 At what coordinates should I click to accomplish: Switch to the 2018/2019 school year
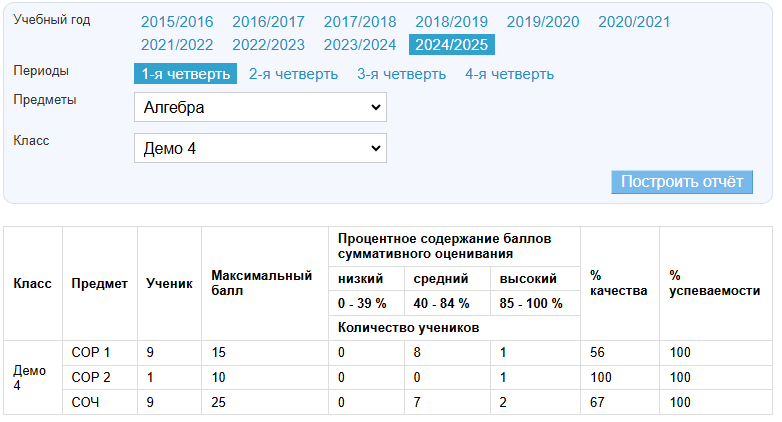pos(451,22)
